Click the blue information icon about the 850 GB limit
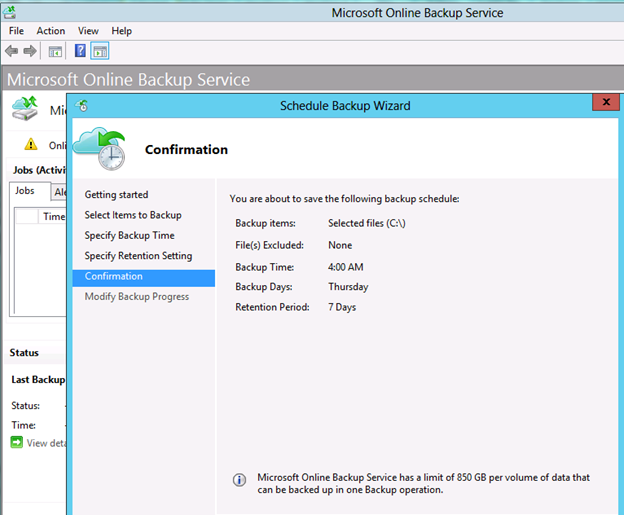Image resolution: width=624 pixels, height=515 pixels. click(239, 480)
